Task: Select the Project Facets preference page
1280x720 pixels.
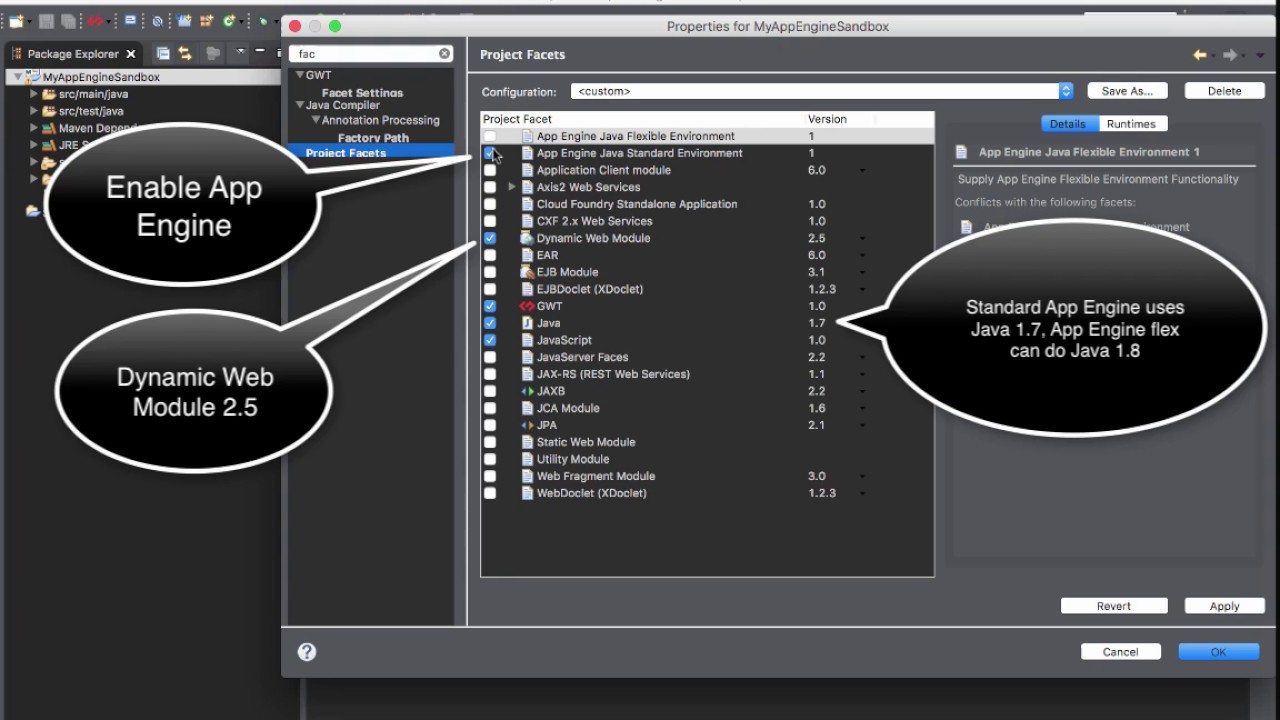Action: [x=371, y=153]
